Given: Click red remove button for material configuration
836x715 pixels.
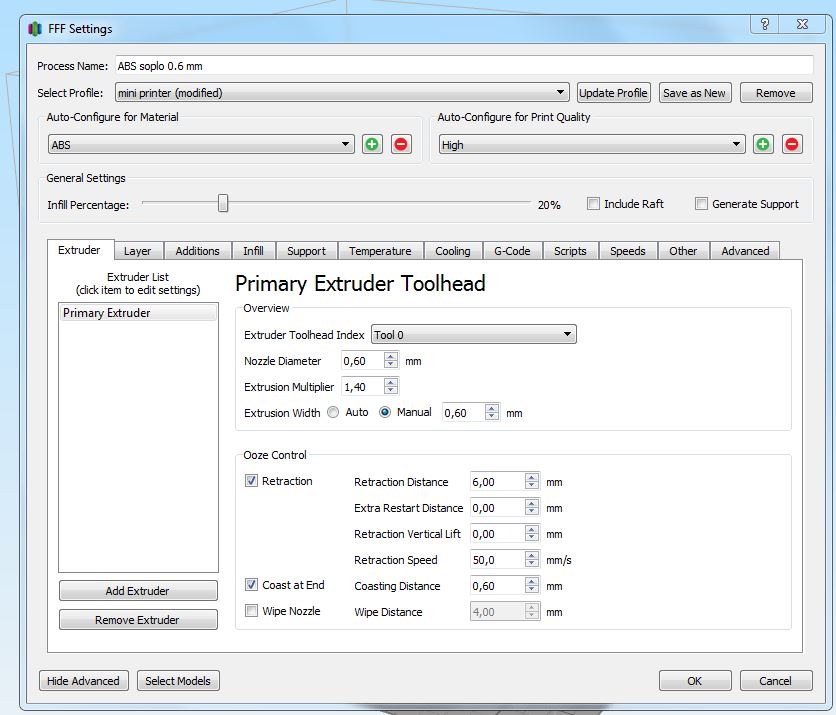Looking at the screenshot, I should coord(401,145).
